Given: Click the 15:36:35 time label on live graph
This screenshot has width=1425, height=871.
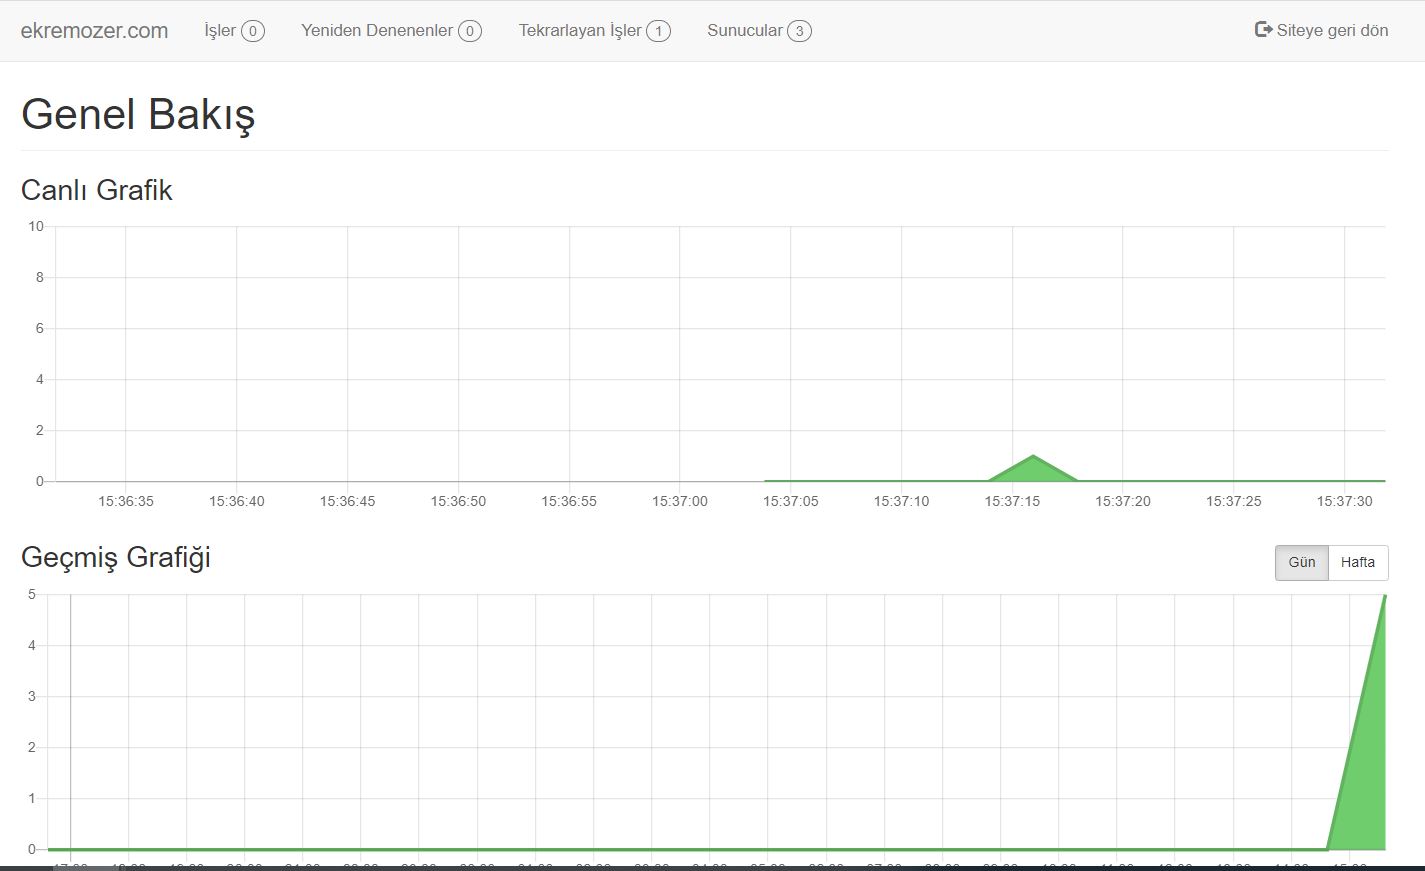Looking at the screenshot, I should coord(126,501).
